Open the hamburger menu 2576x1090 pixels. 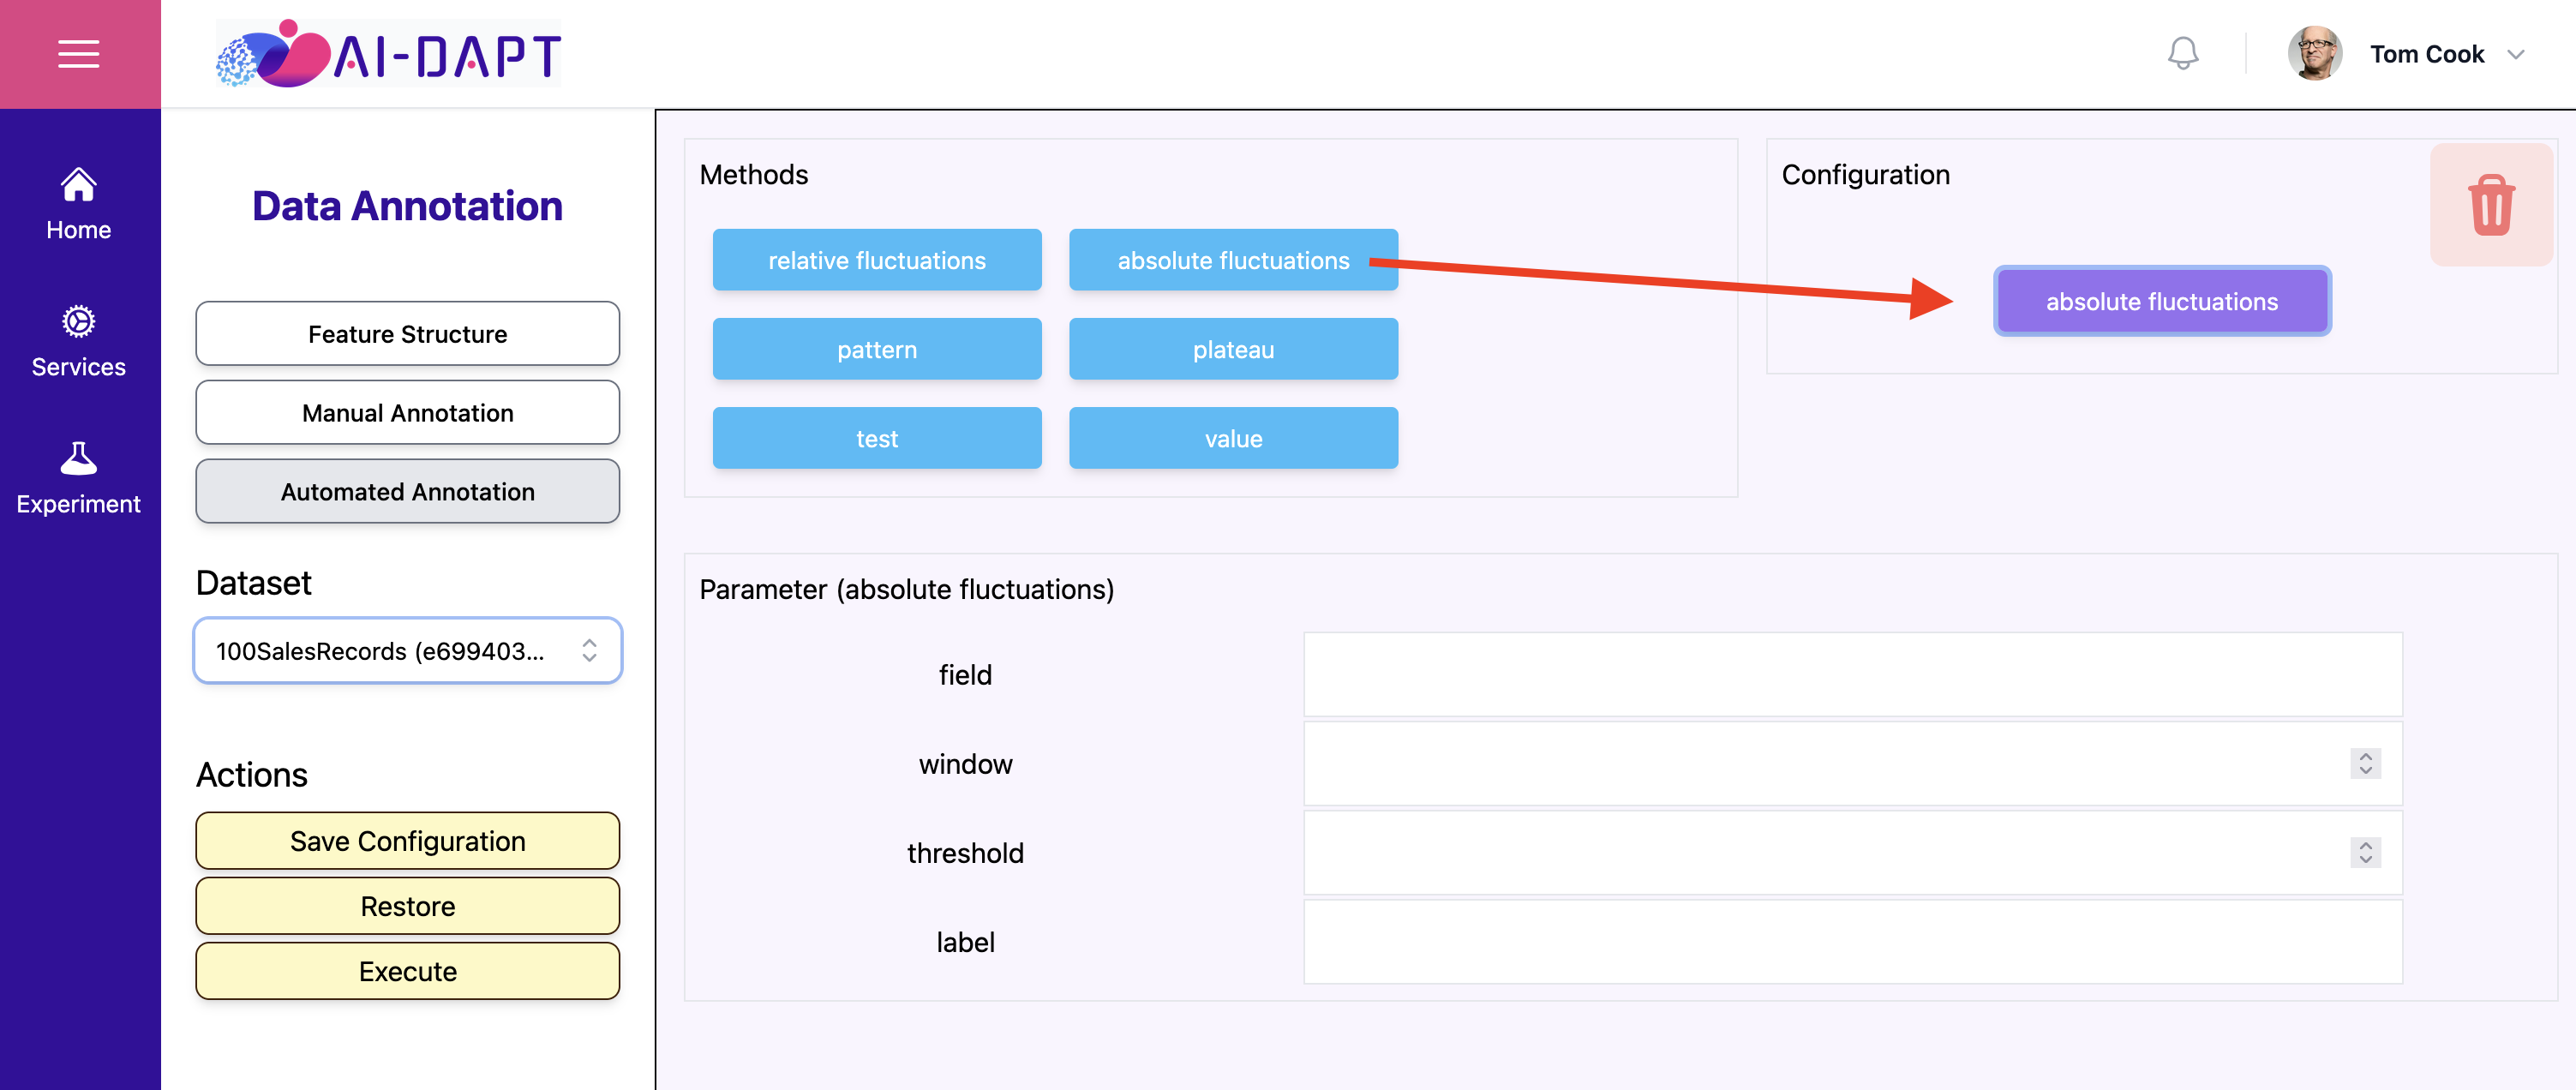point(78,54)
